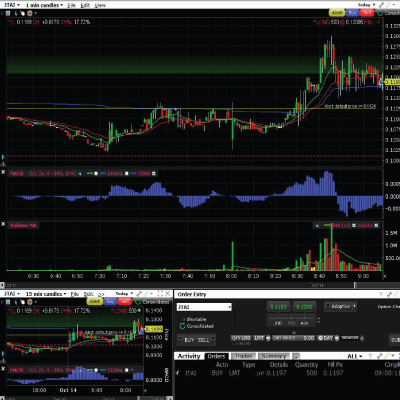This screenshot has width=400, height=400.
Task: Close the MACD indicator panel
Action: pyautogui.click(x=3, y=172)
